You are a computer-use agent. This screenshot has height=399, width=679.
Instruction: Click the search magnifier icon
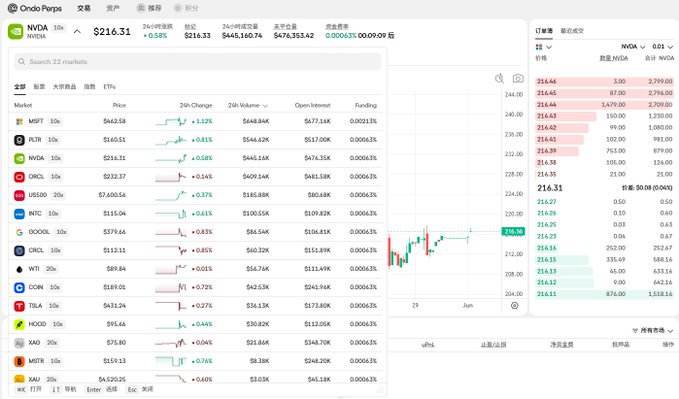22,62
